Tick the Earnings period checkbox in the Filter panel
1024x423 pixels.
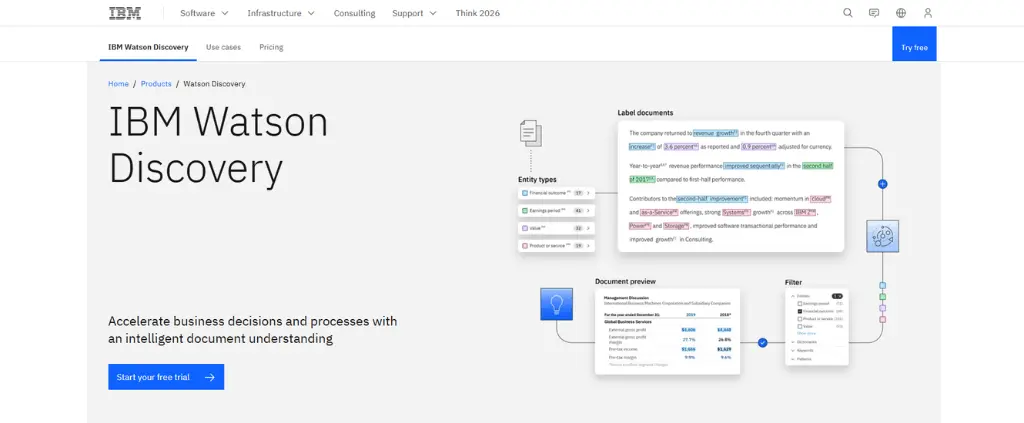[x=800, y=304]
